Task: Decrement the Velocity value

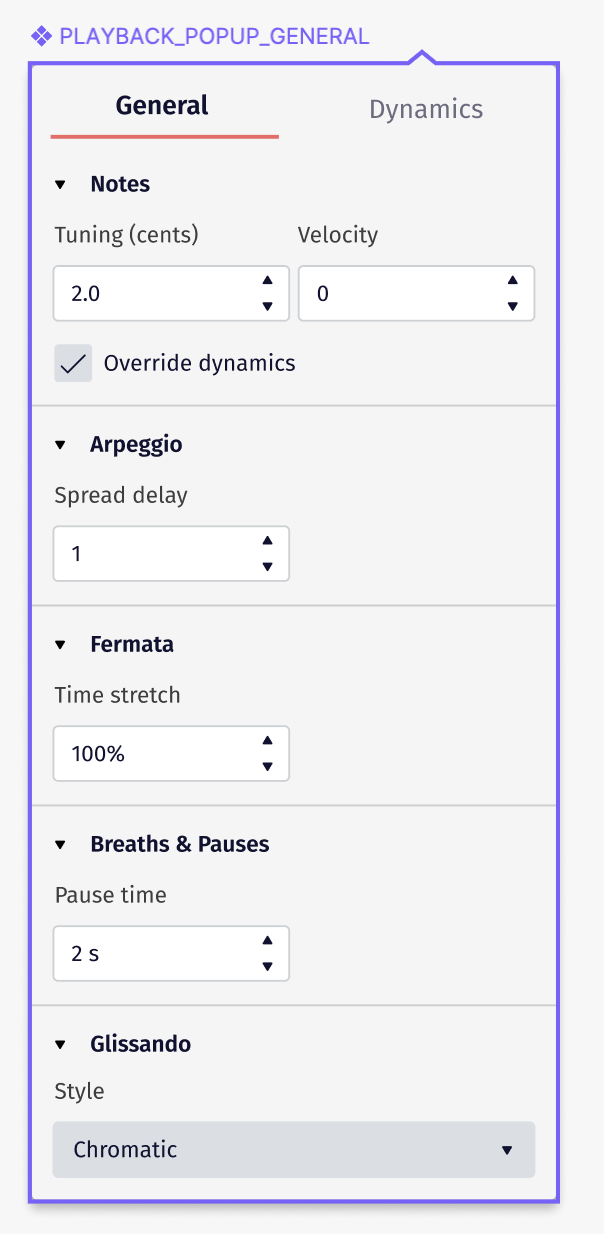Action: coord(512,305)
